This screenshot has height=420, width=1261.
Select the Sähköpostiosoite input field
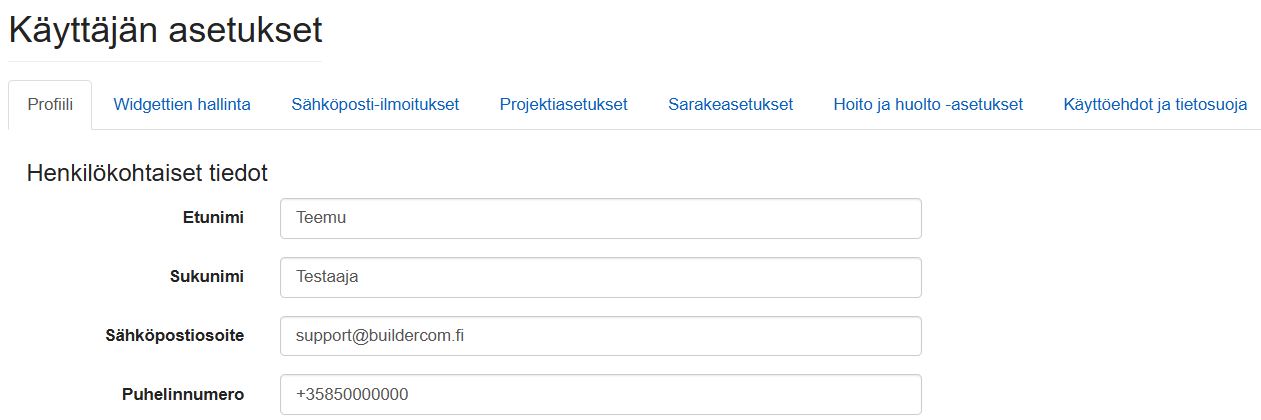[x=601, y=336]
